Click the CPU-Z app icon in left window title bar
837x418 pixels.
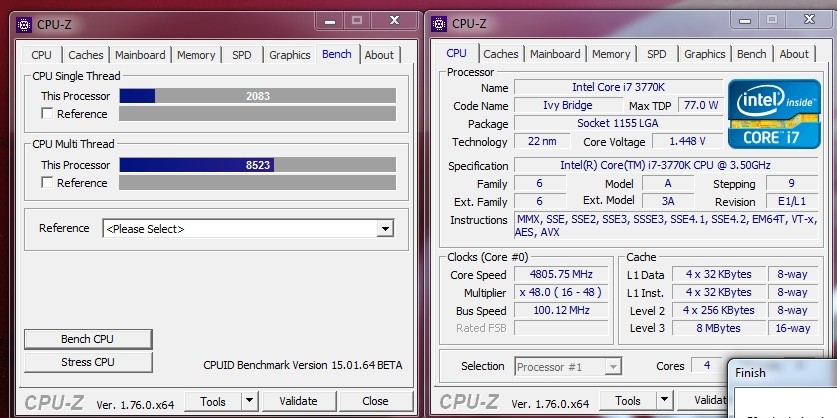click(x=24, y=25)
